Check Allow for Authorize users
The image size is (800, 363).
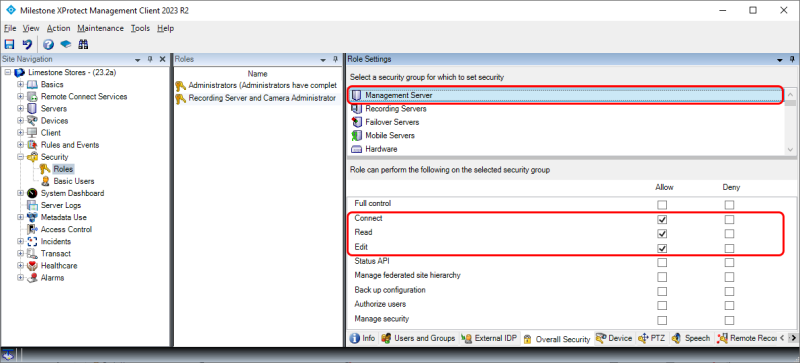[x=662, y=306]
